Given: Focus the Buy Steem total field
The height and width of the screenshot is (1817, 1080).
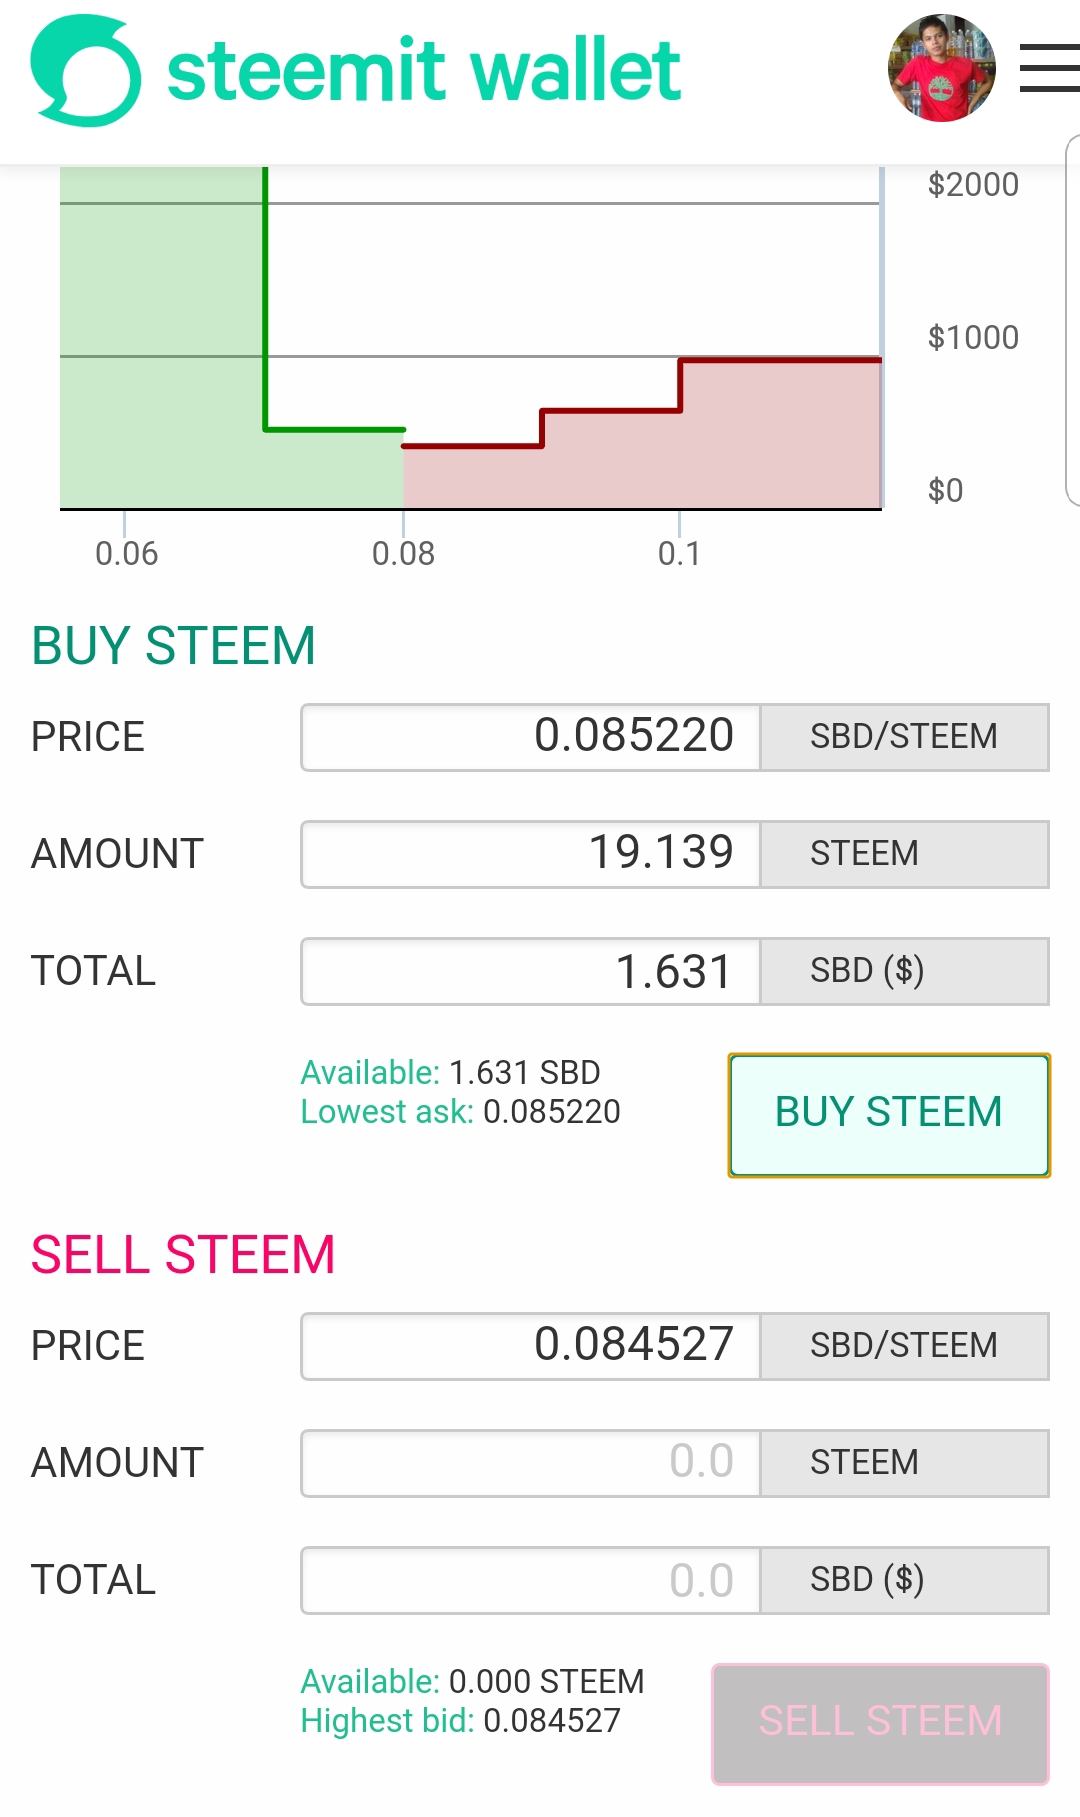Looking at the screenshot, I should click(x=531, y=971).
